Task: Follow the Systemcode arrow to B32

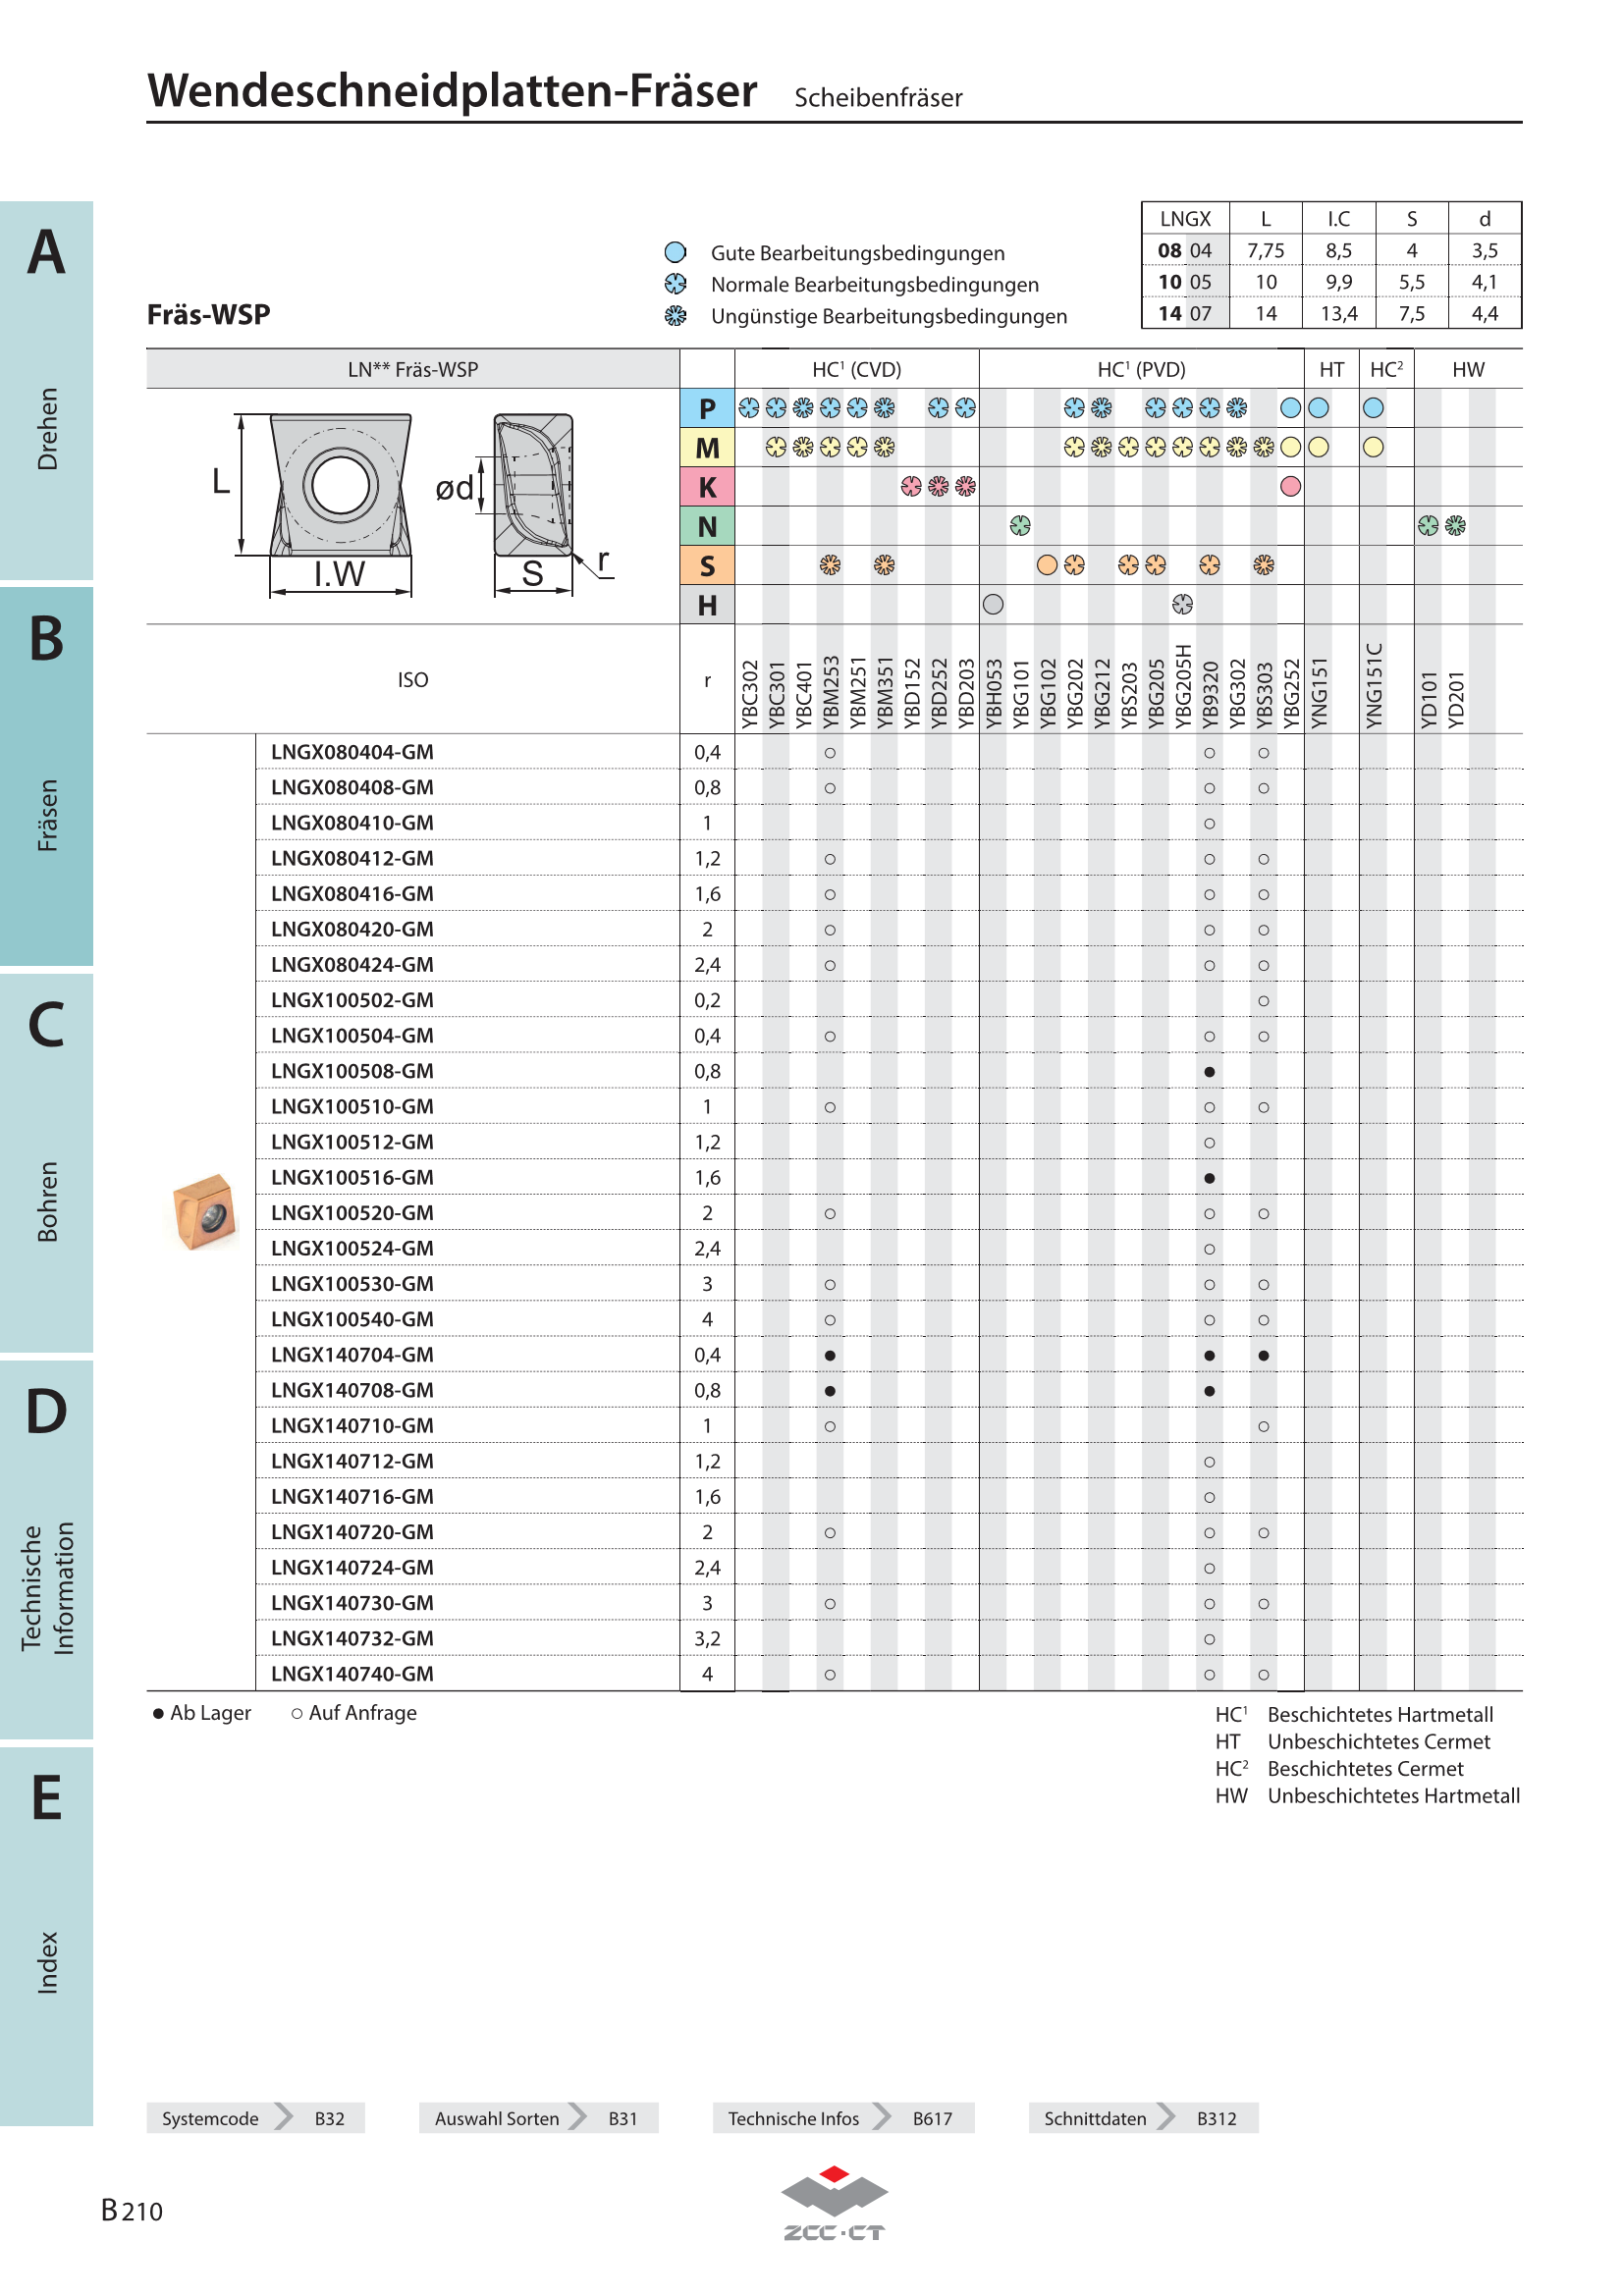Action: coord(255,2118)
